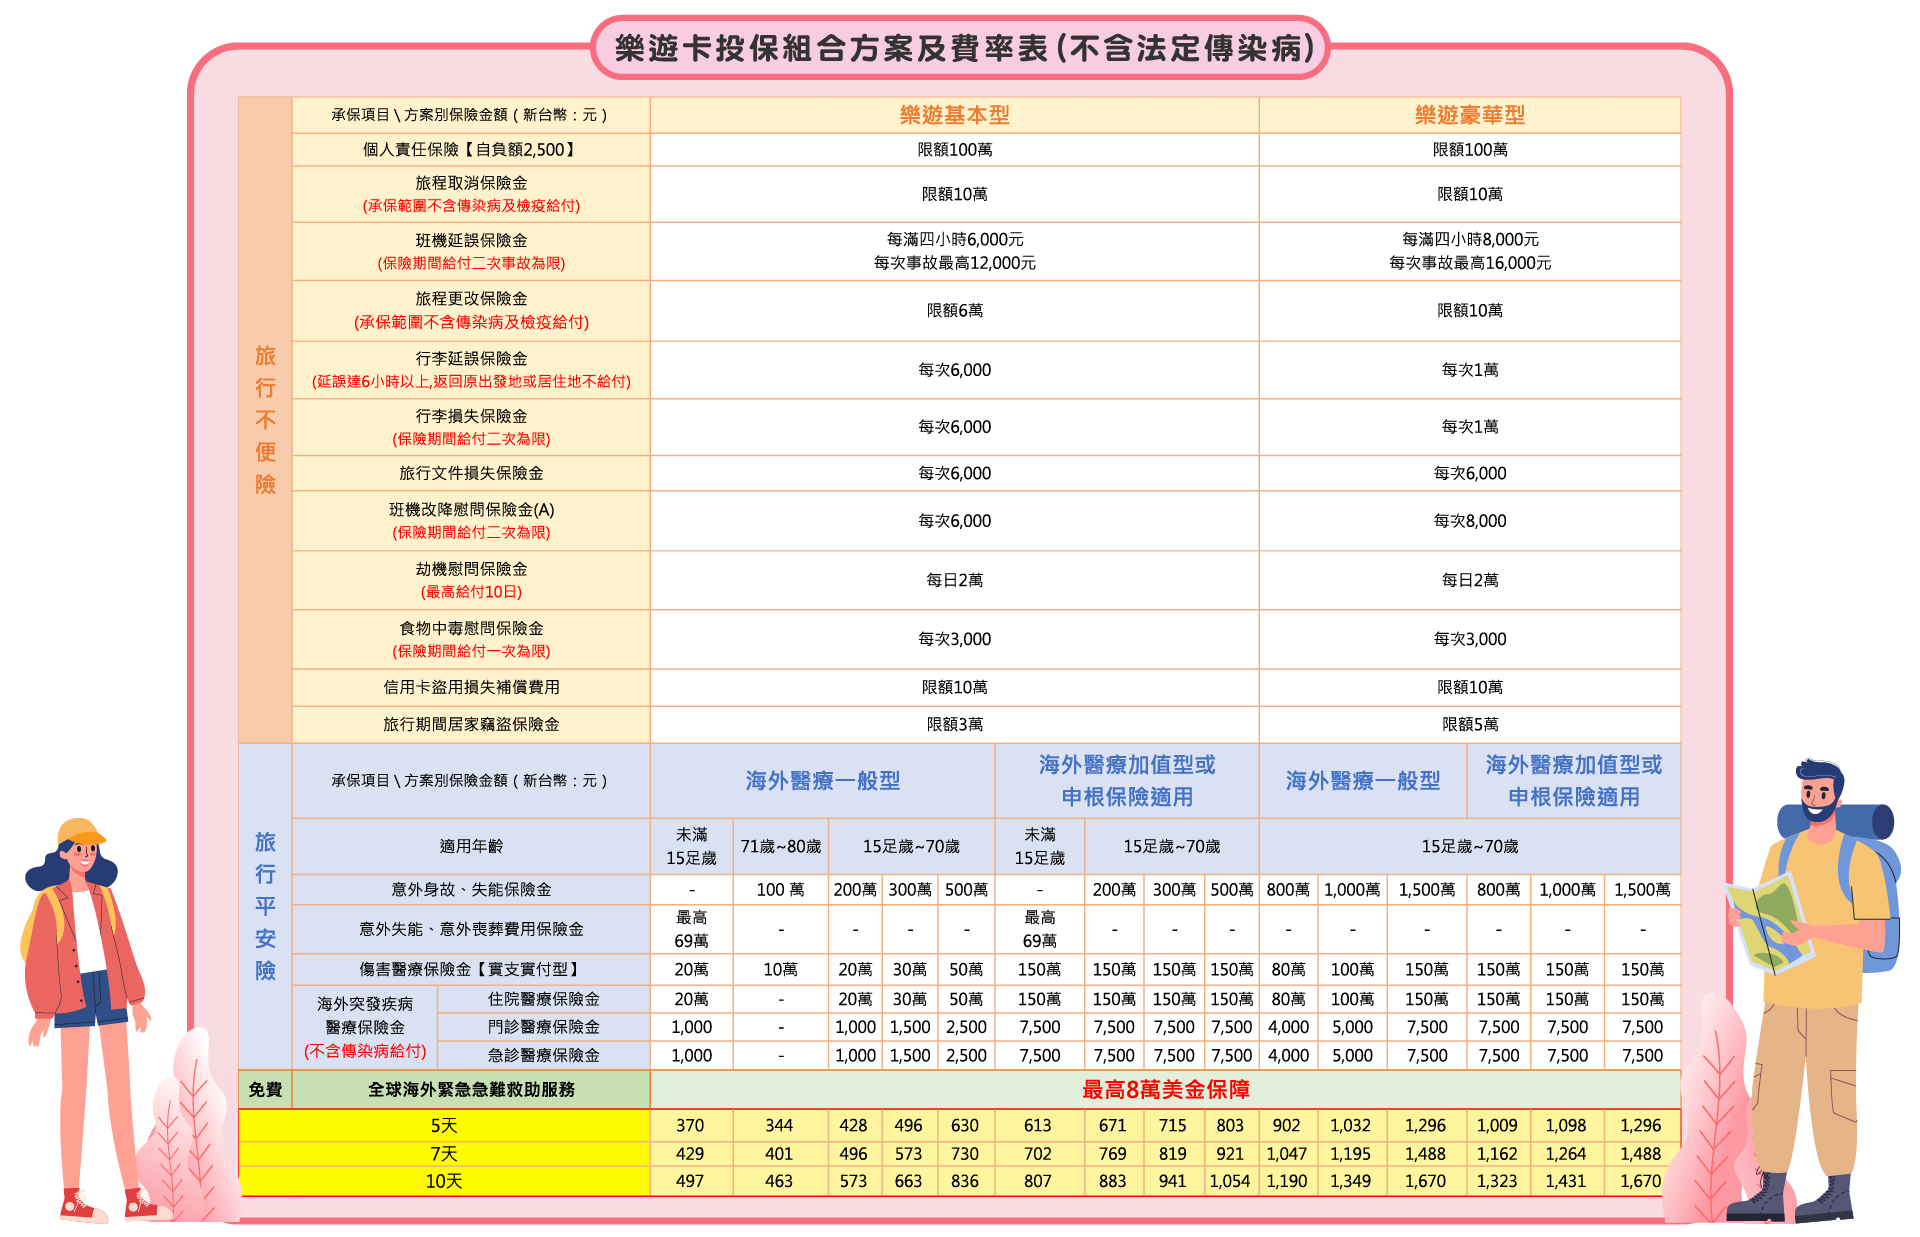Screen dimensions: 1920x1237
Task: Click the 個人責任保險【自負額2,500】 row label
Action: tap(471, 149)
